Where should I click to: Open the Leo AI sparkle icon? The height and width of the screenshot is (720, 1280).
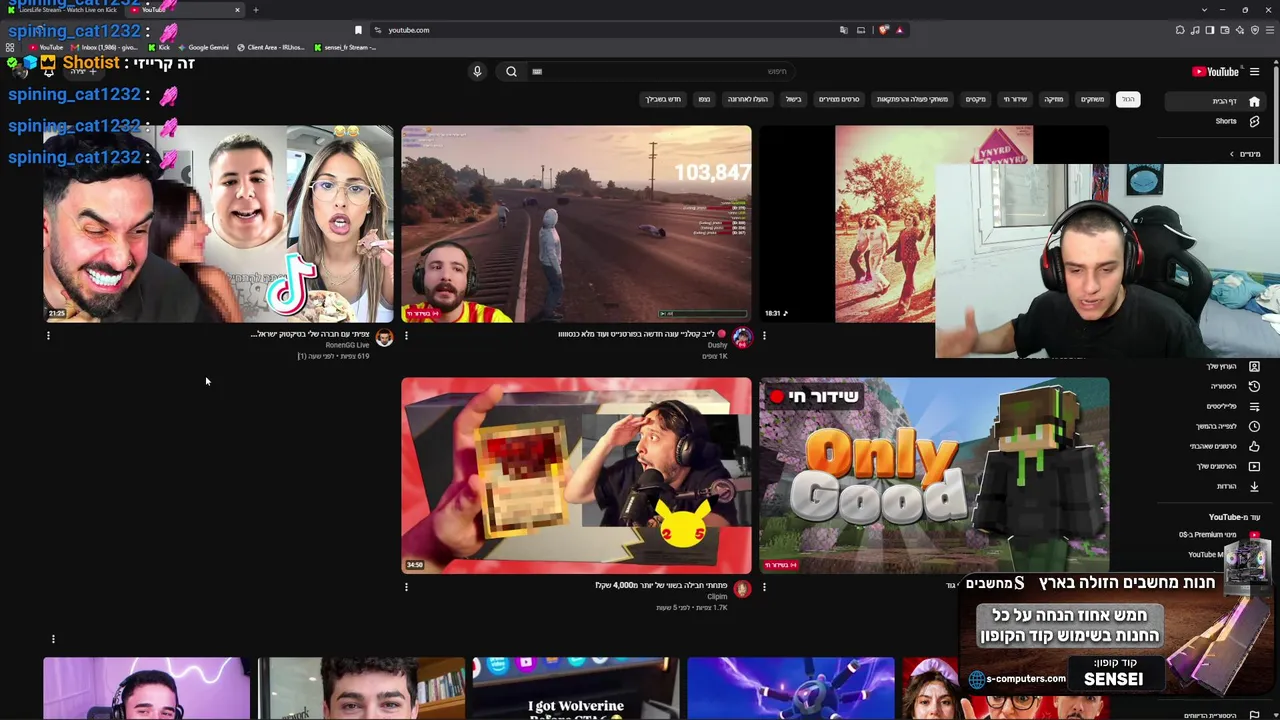1240,30
